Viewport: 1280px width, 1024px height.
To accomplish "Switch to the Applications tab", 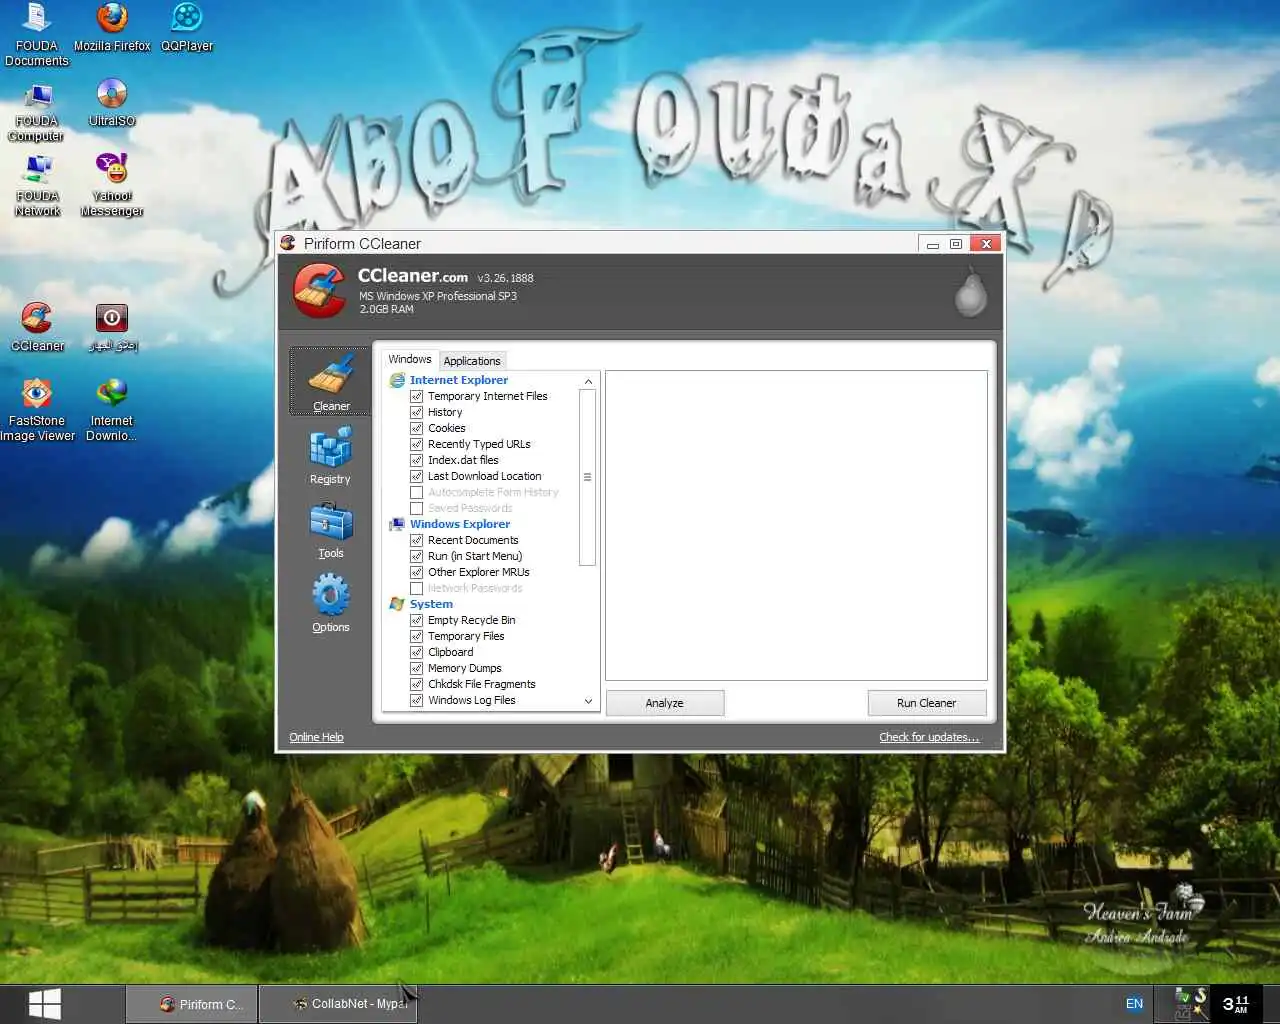I will [x=472, y=361].
